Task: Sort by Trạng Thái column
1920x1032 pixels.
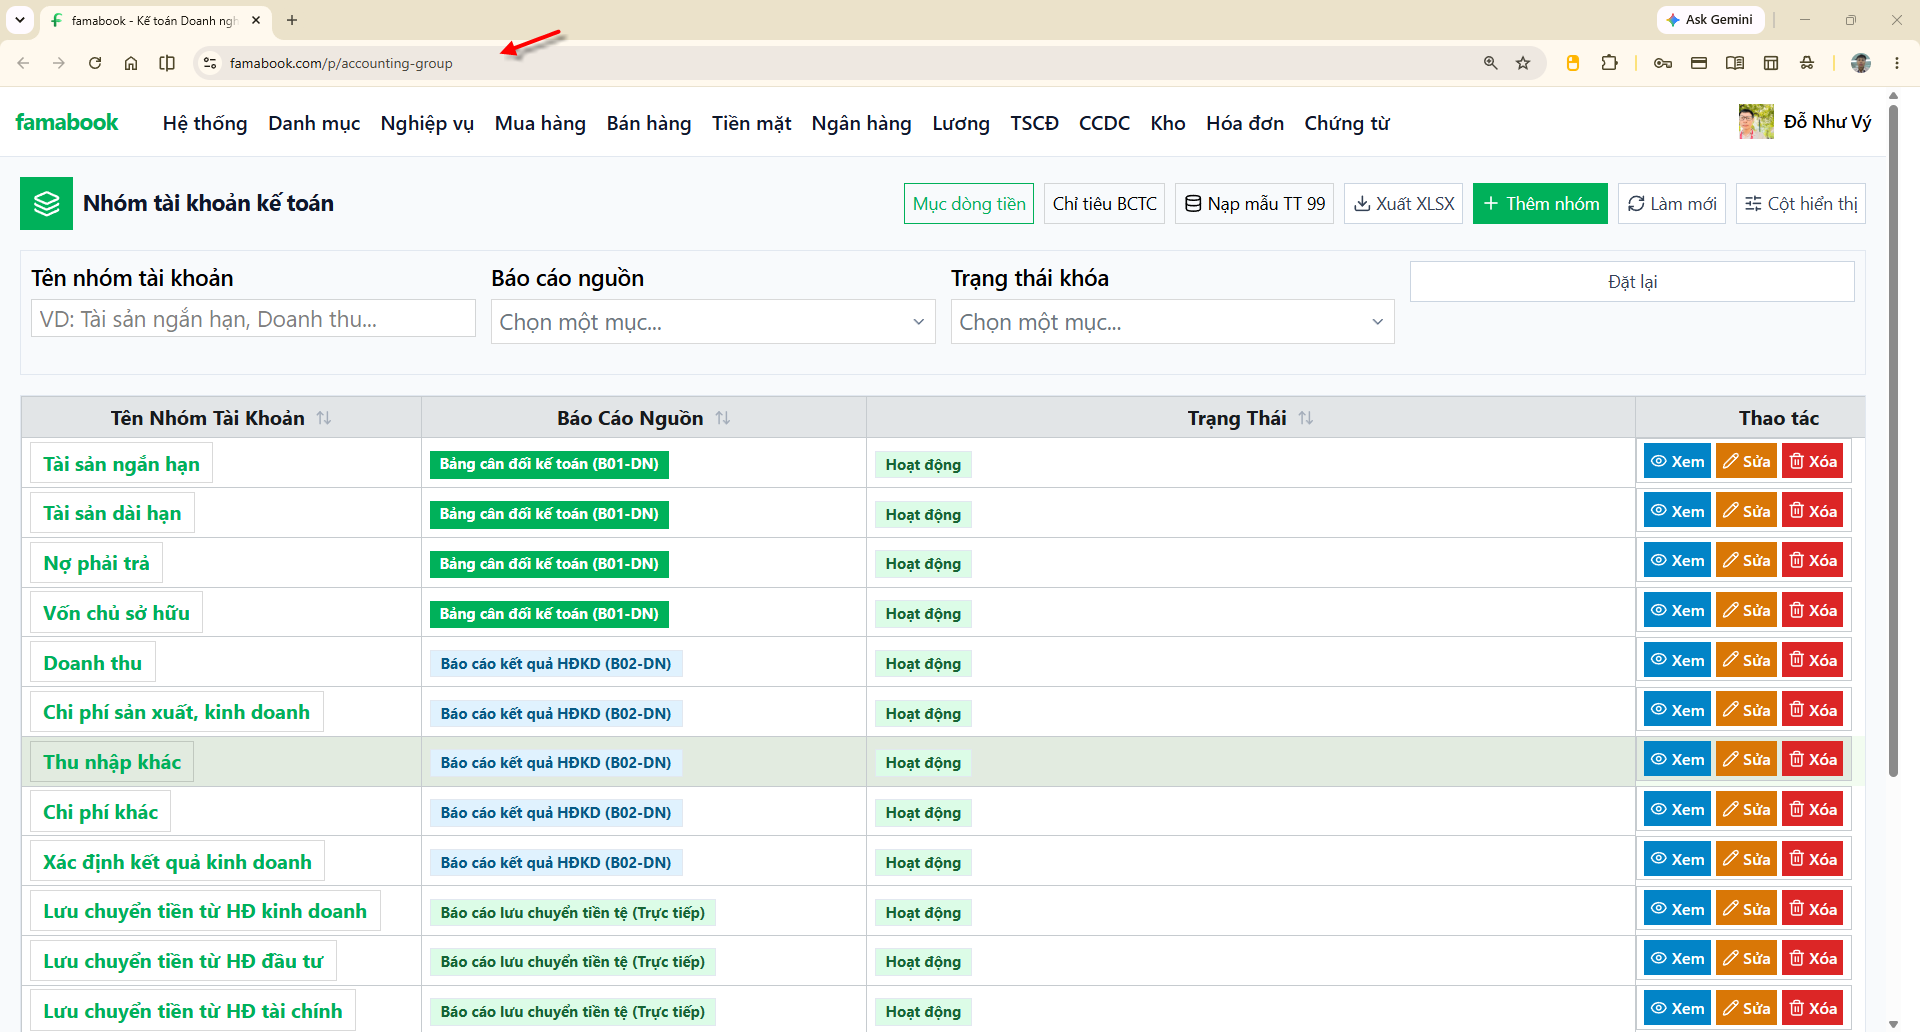Action: pos(1306,418)
